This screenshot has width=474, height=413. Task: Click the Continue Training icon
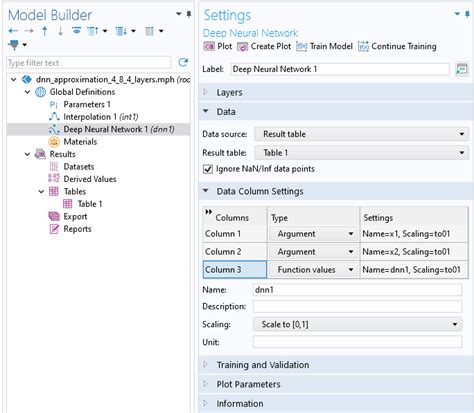click(363, 46)
